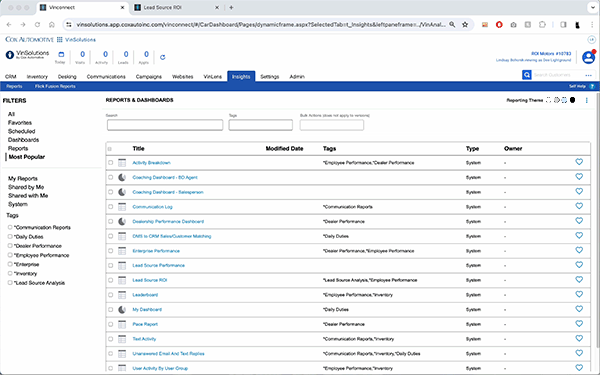Open the customer search three-dots options
The width and height of the screenshot is (600, 375).
pos(589,75)
